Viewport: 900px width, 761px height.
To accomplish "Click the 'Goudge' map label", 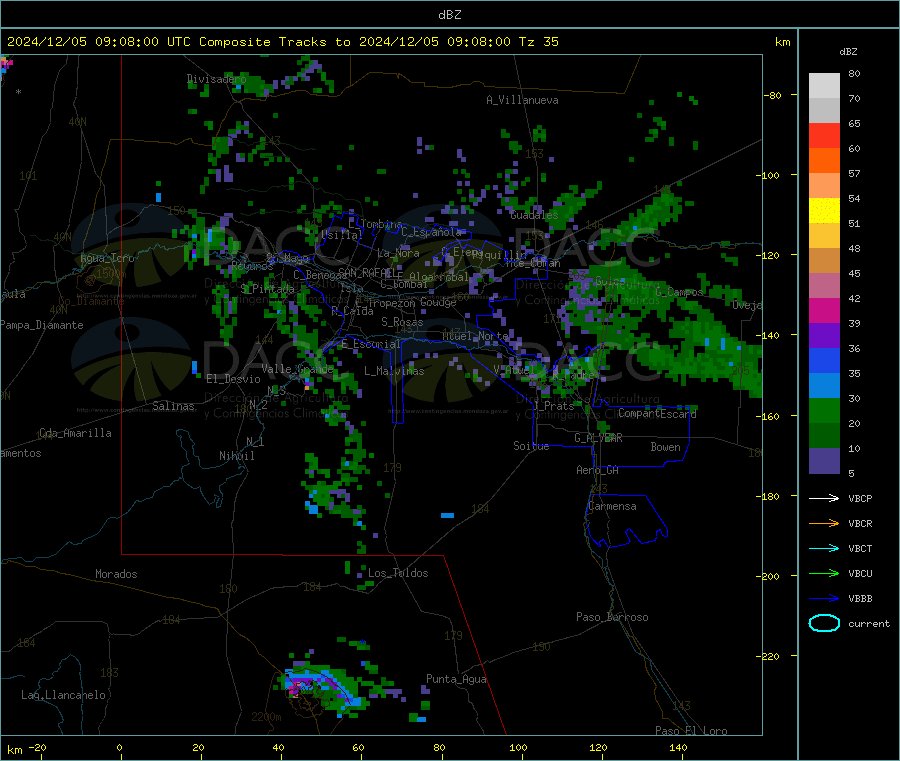I will [438, 302].
